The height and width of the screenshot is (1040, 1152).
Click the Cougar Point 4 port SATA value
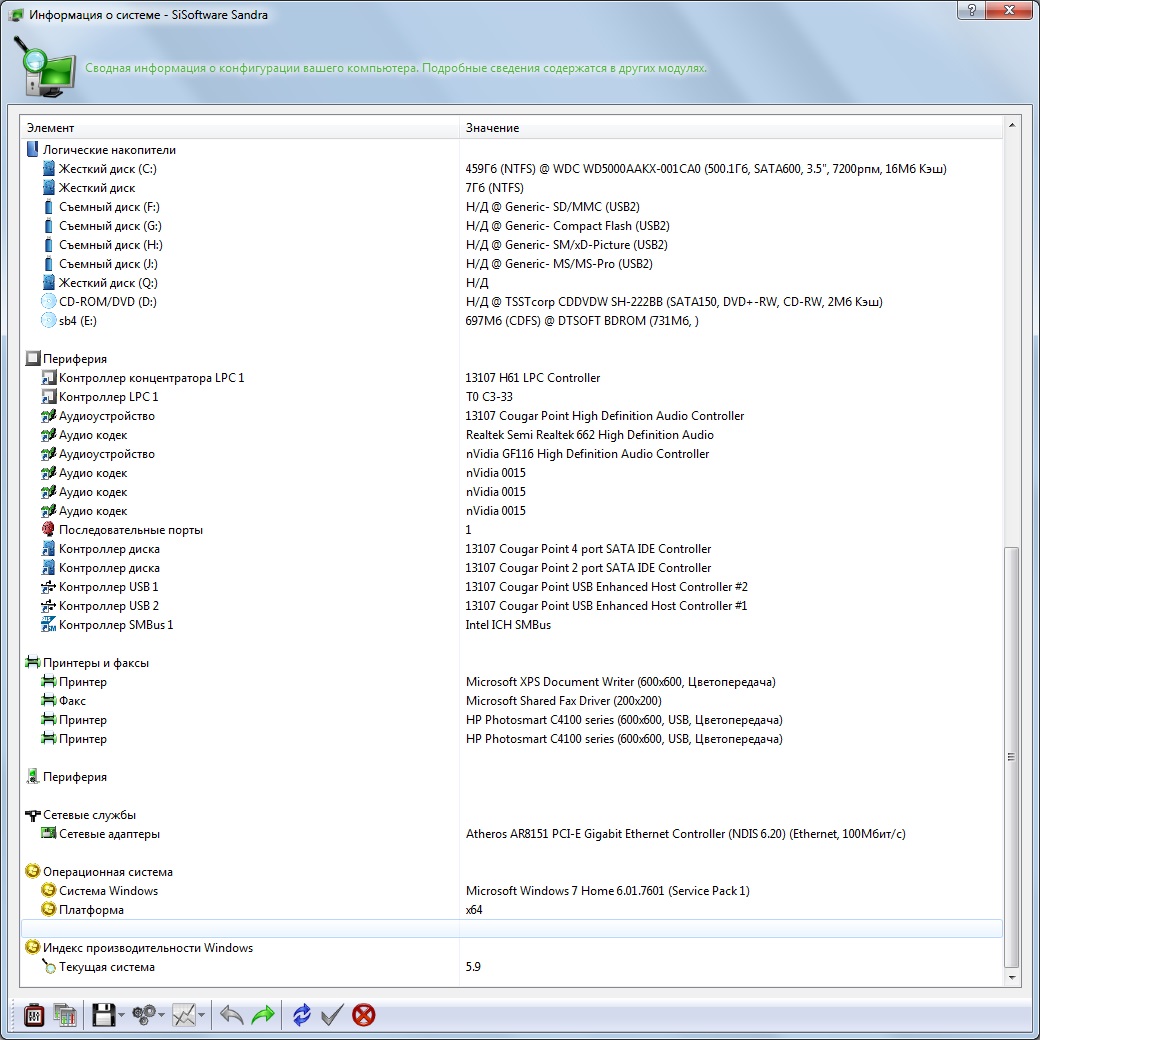tap(588, 549)
